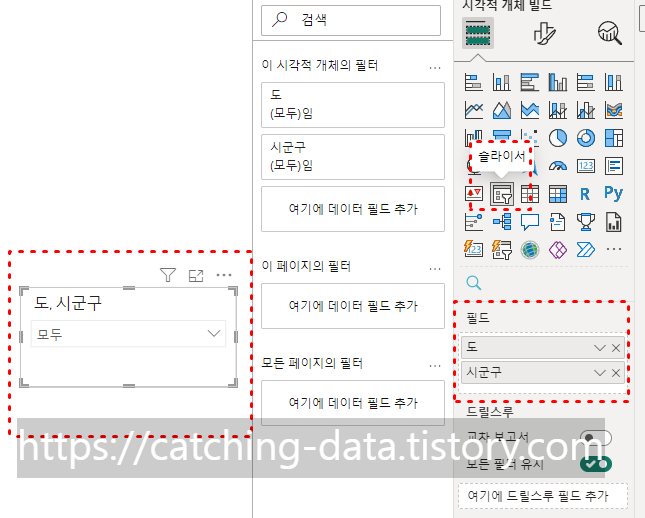
Task: Select the pie chart visual
Action: [x=557, y=138]
